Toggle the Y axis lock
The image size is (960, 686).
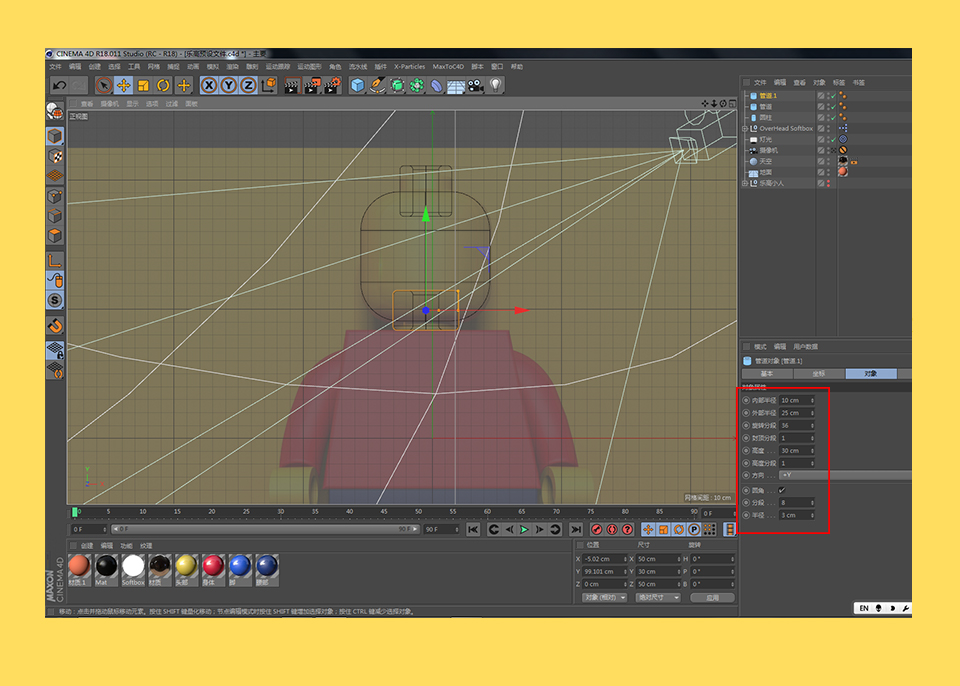click(x=229, y=86)
